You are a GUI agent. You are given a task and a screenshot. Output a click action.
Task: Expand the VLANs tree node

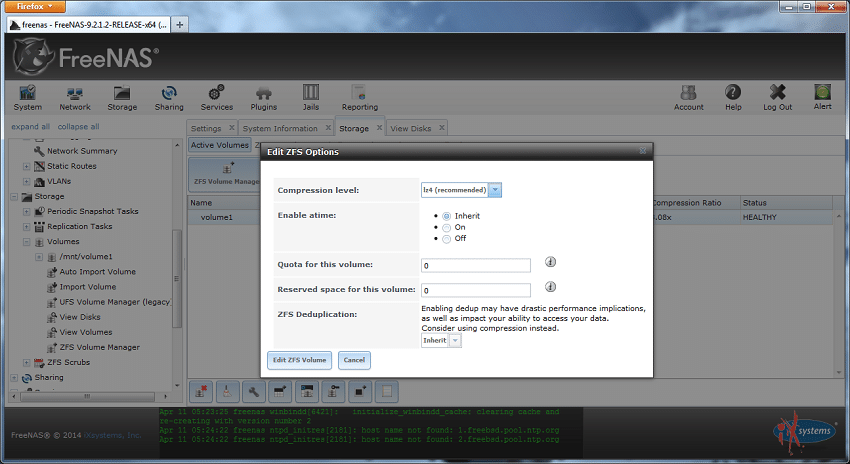[27, 181]
